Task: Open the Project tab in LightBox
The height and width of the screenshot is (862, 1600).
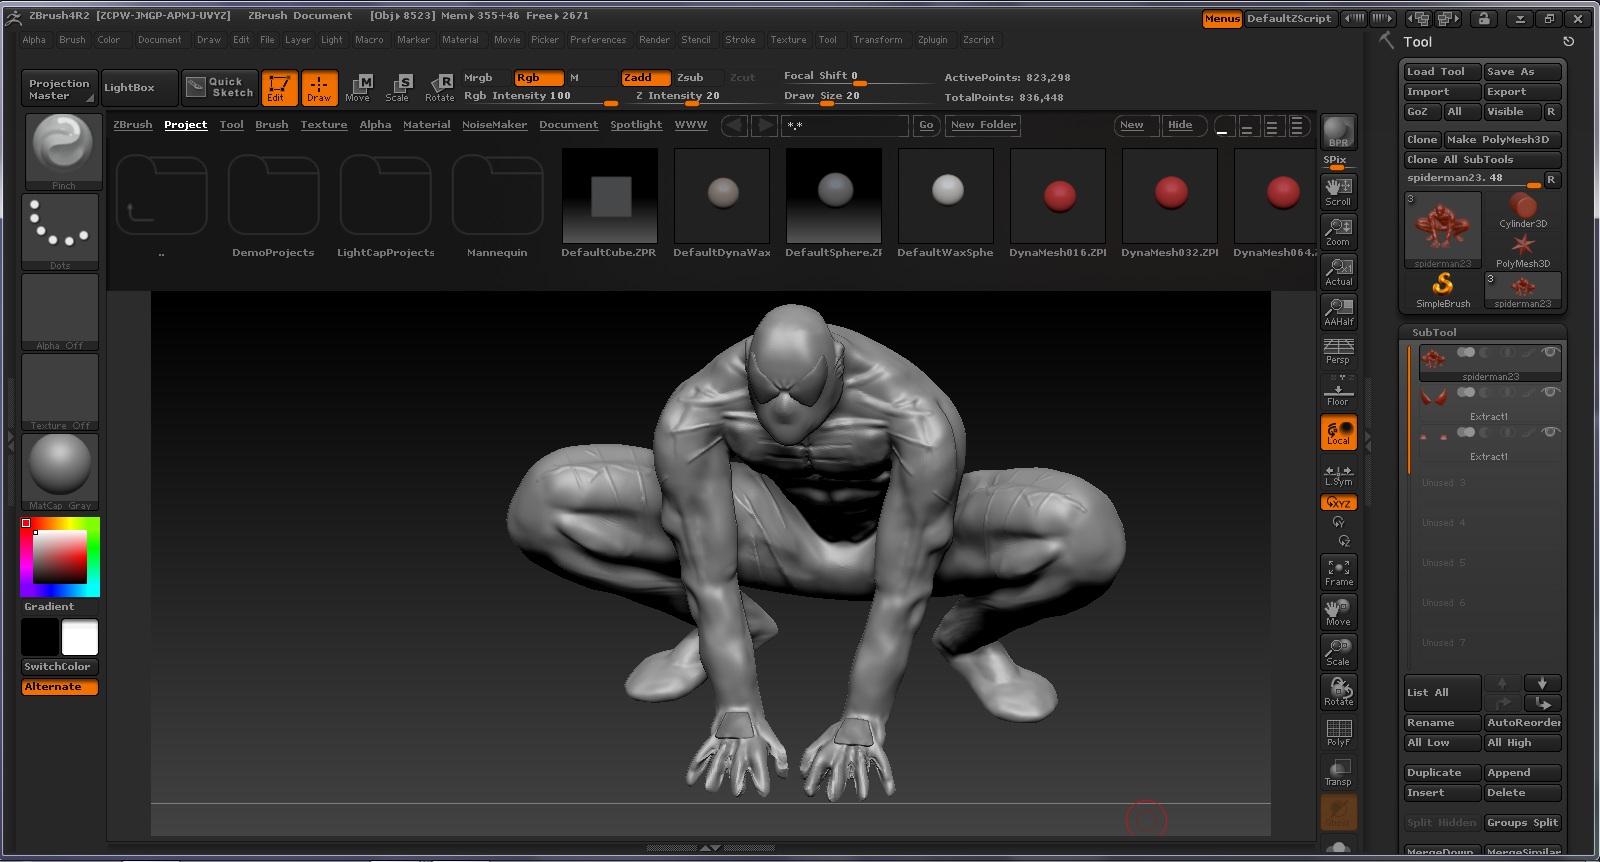Action: (x=185, y=125)
